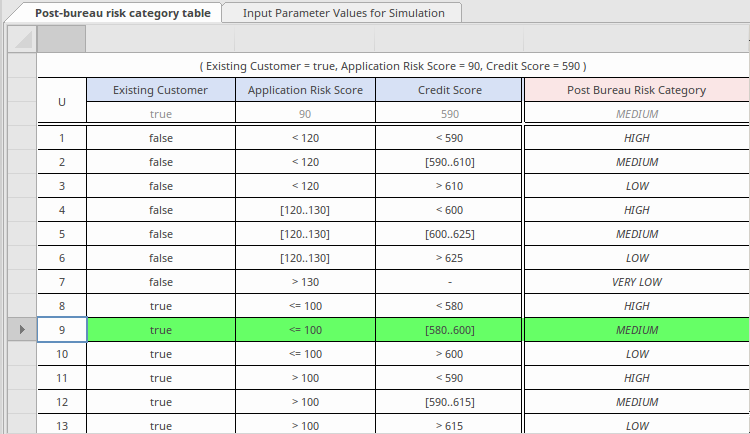The width and height of the screenshot is (750, 434).
Task: Select row number 1 header
Action: coord(62,138)
